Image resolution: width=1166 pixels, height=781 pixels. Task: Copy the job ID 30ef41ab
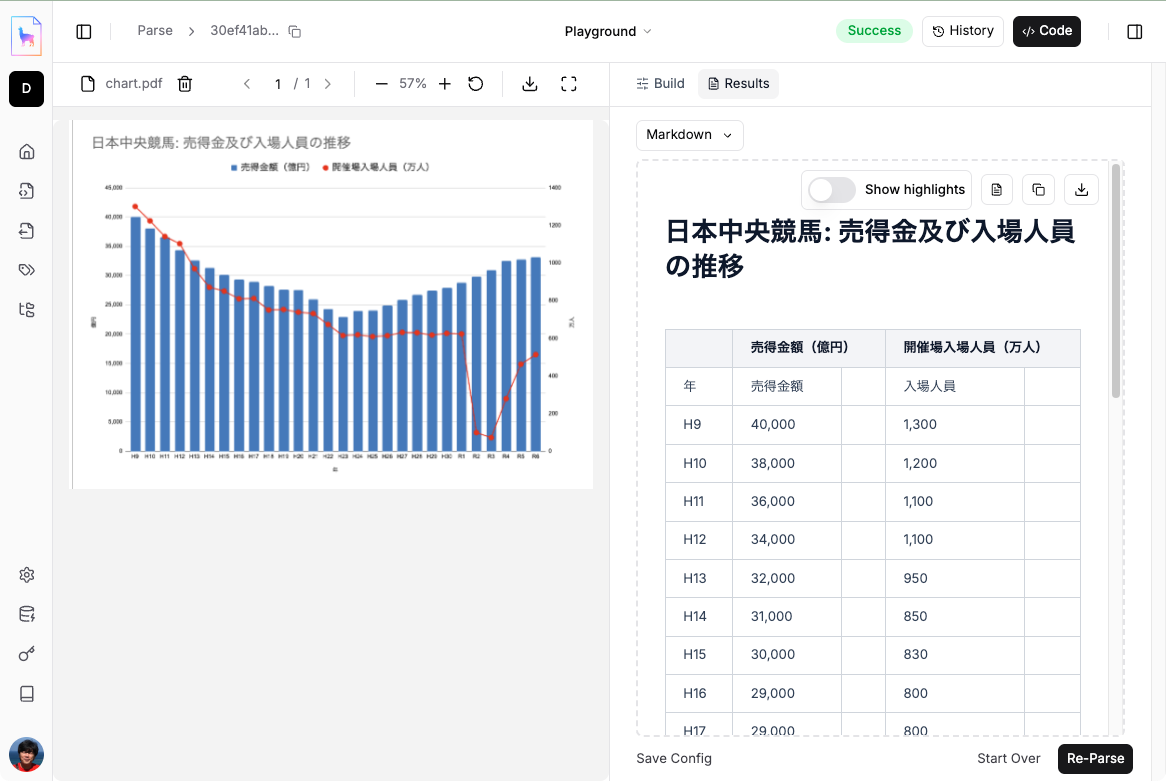coord(294,31)
